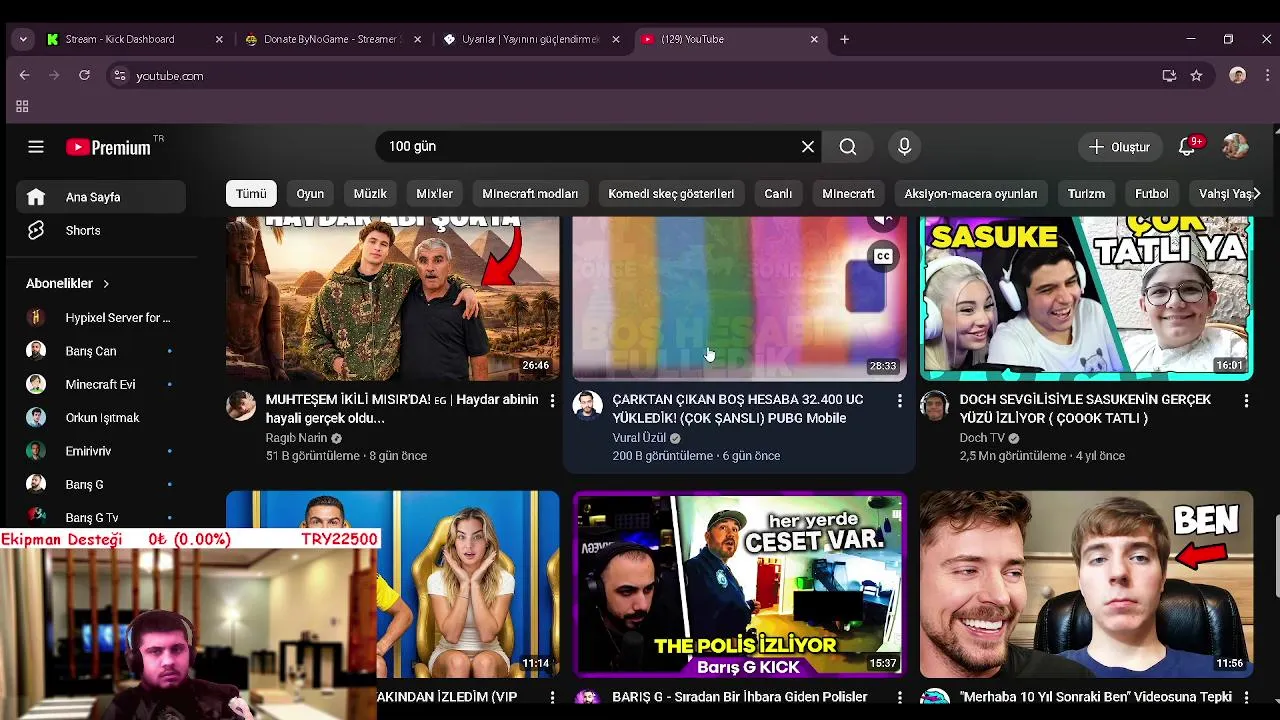The image size is (1280, 720).
Task: Open Chrome profile avatar
Action: [1238, 75]
